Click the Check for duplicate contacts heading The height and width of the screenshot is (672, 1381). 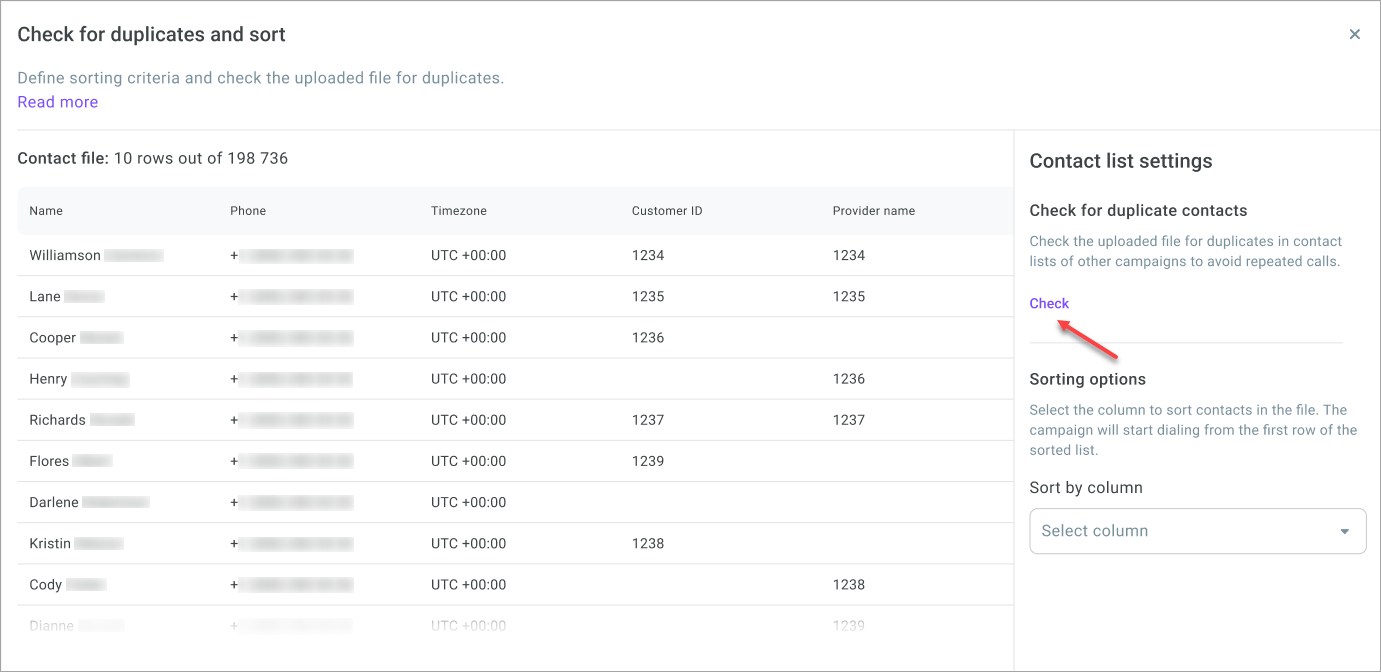(x=1139, y=211)
